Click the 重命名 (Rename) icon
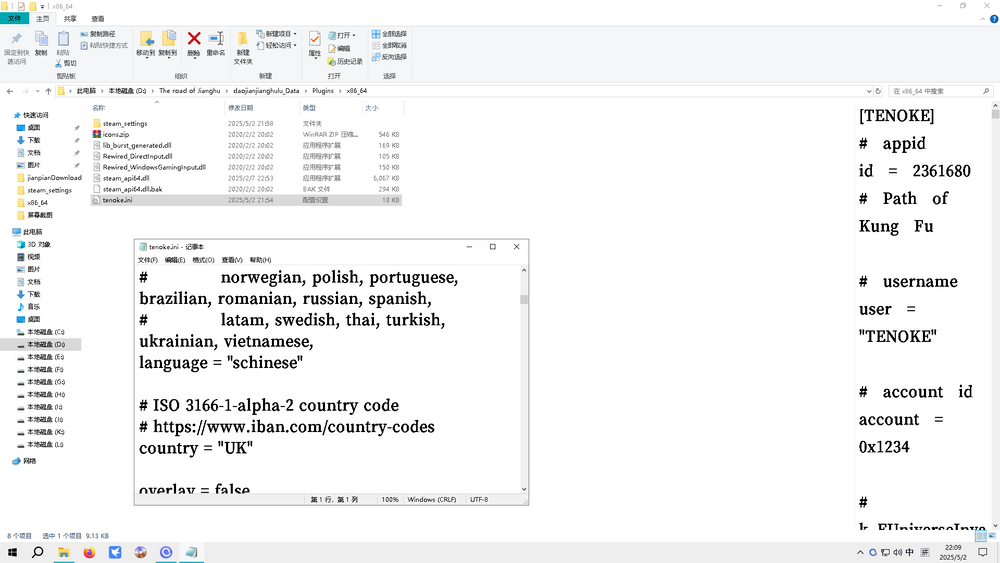1000x563 pixels. coord(216,40)
